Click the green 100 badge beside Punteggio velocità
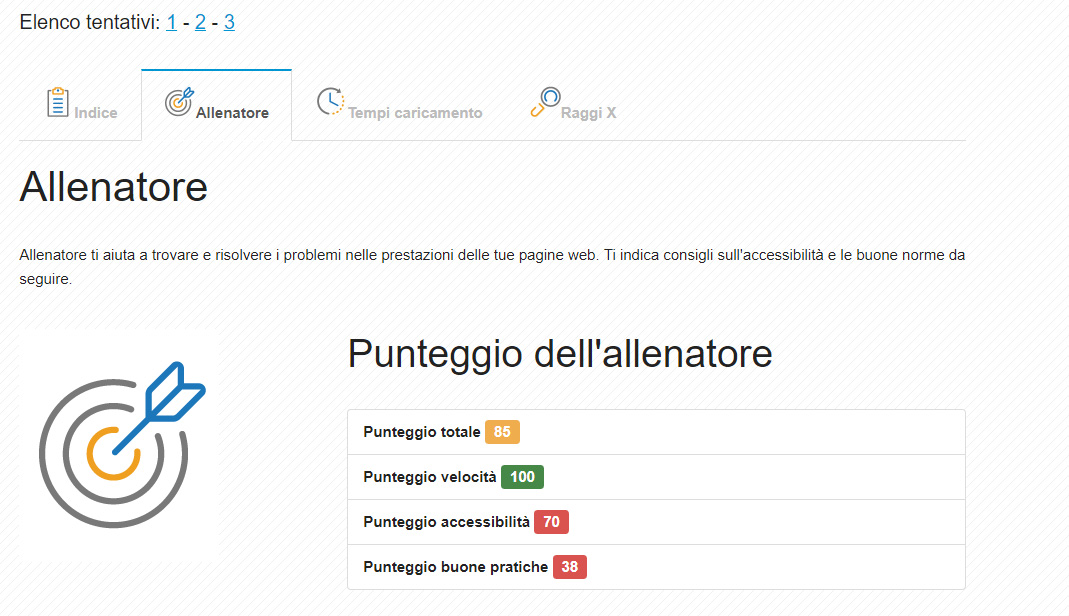Image resolution: width=1069 pixels, height=616 pixels. pos(521,477)
